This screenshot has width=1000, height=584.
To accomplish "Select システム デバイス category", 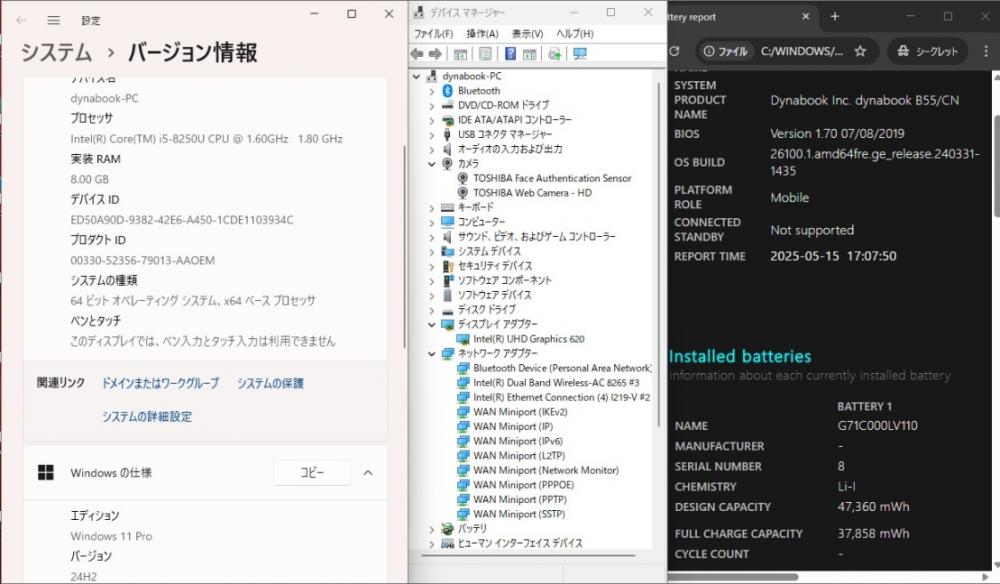I will 489,251.
